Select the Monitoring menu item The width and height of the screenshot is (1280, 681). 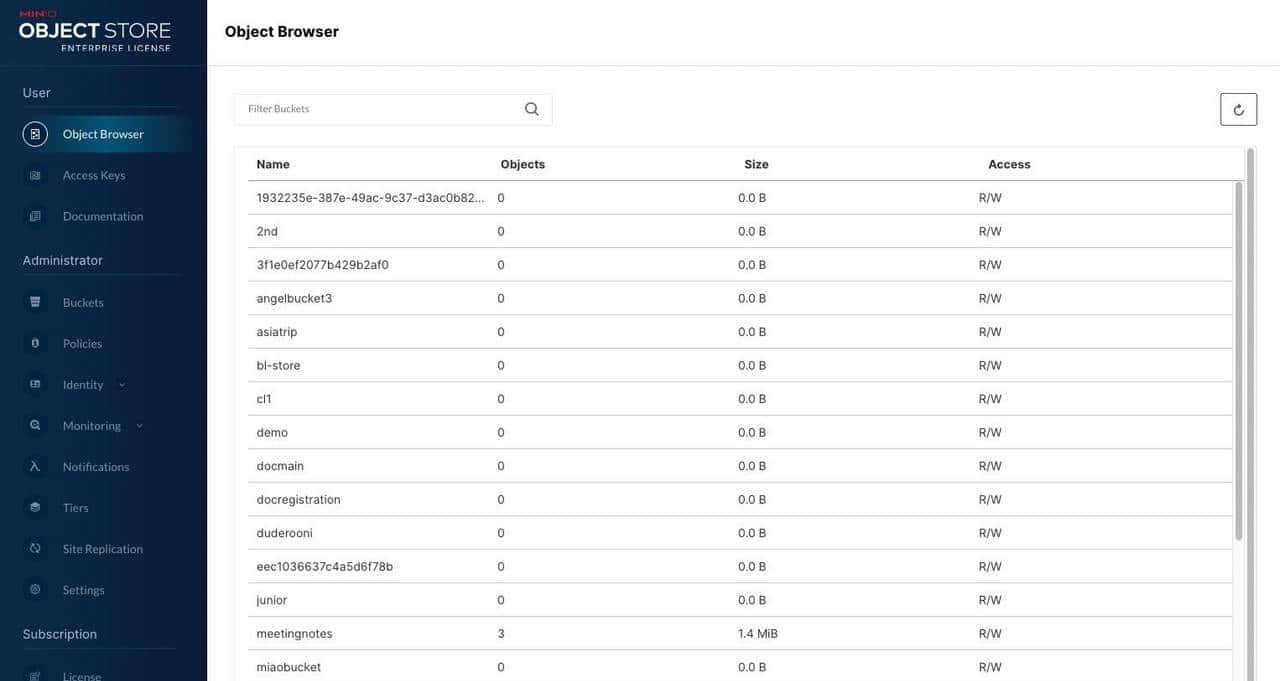click(x=91, y=426)
